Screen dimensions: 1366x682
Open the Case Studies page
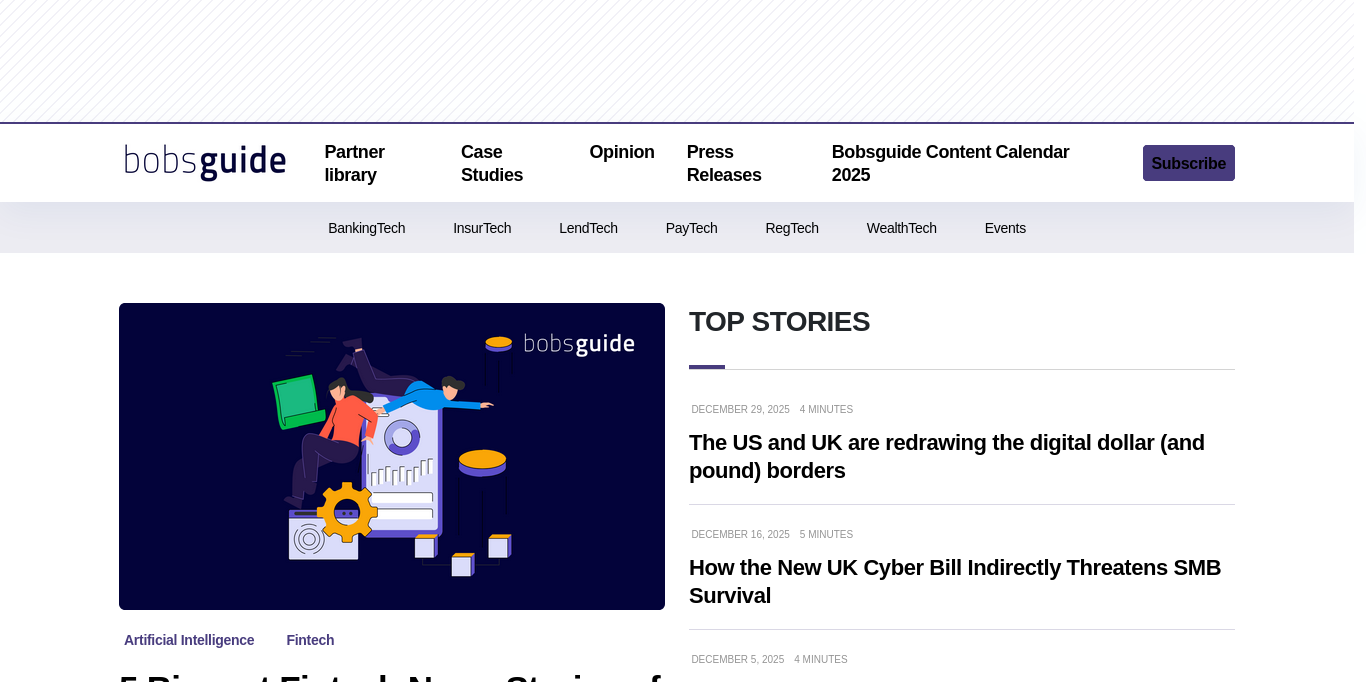492,163
